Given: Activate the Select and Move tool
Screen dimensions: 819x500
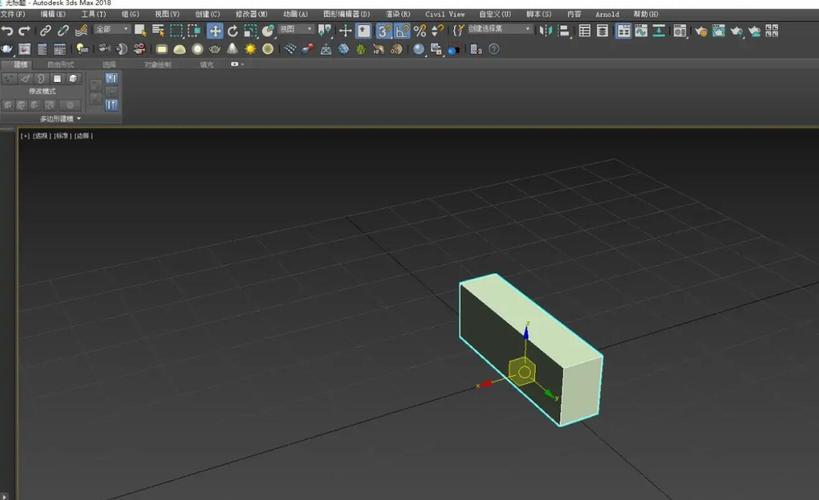Looking at the screenshot, I should [215, 31].
